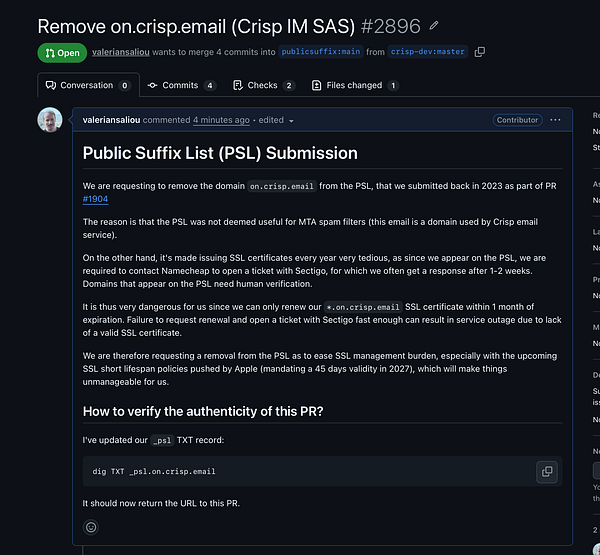Open the Commits tab

point(182,85)
